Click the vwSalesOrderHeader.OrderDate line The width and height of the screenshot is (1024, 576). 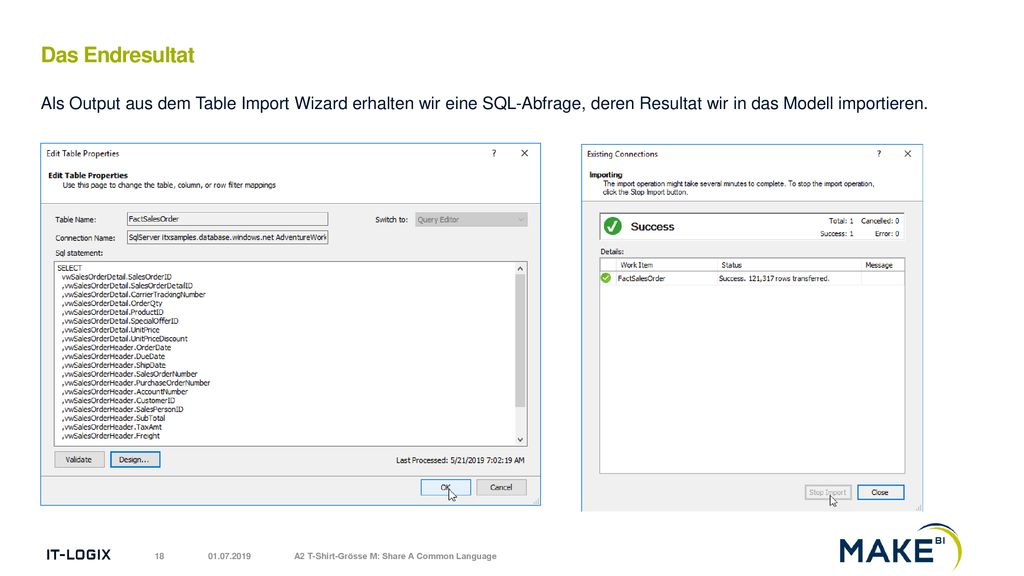coord(117,347)
